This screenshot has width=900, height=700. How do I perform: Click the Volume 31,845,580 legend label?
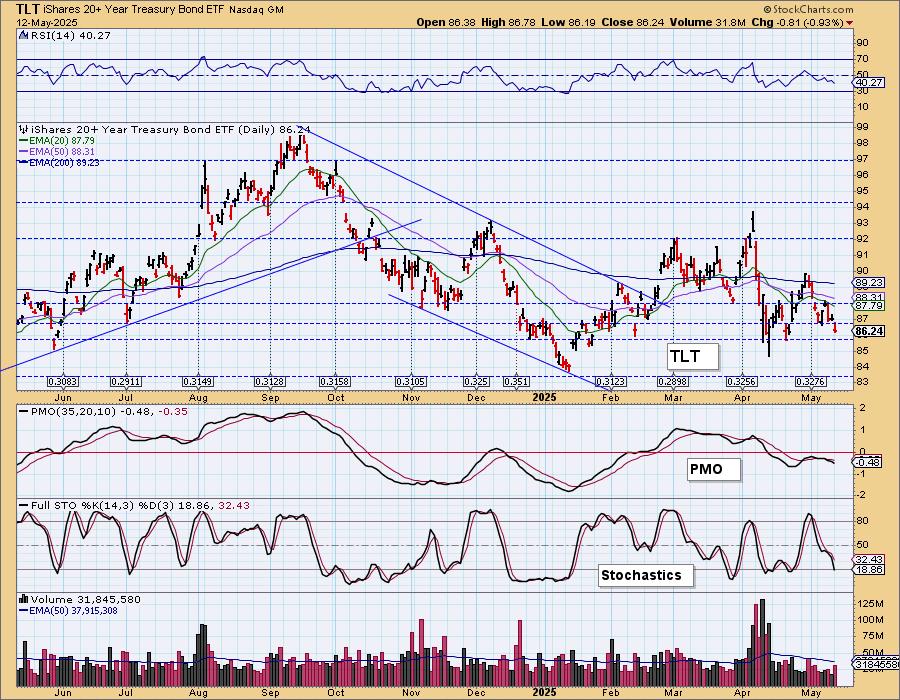tap(86, 600)
